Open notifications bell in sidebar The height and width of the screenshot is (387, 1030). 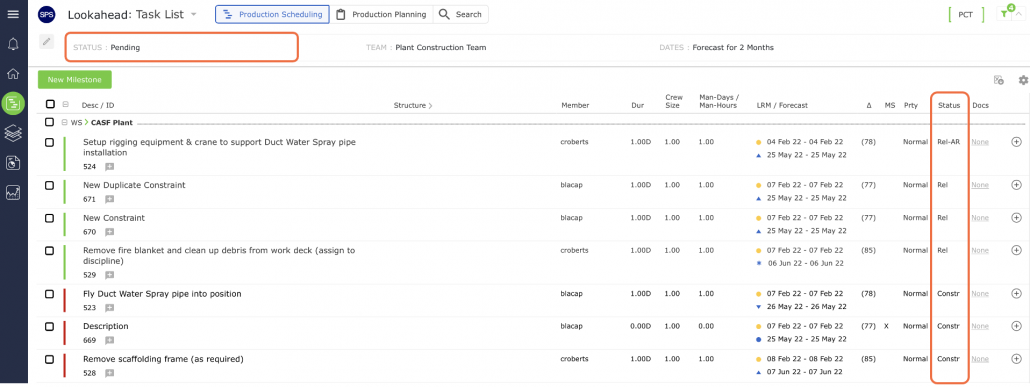tap(13, 45)
